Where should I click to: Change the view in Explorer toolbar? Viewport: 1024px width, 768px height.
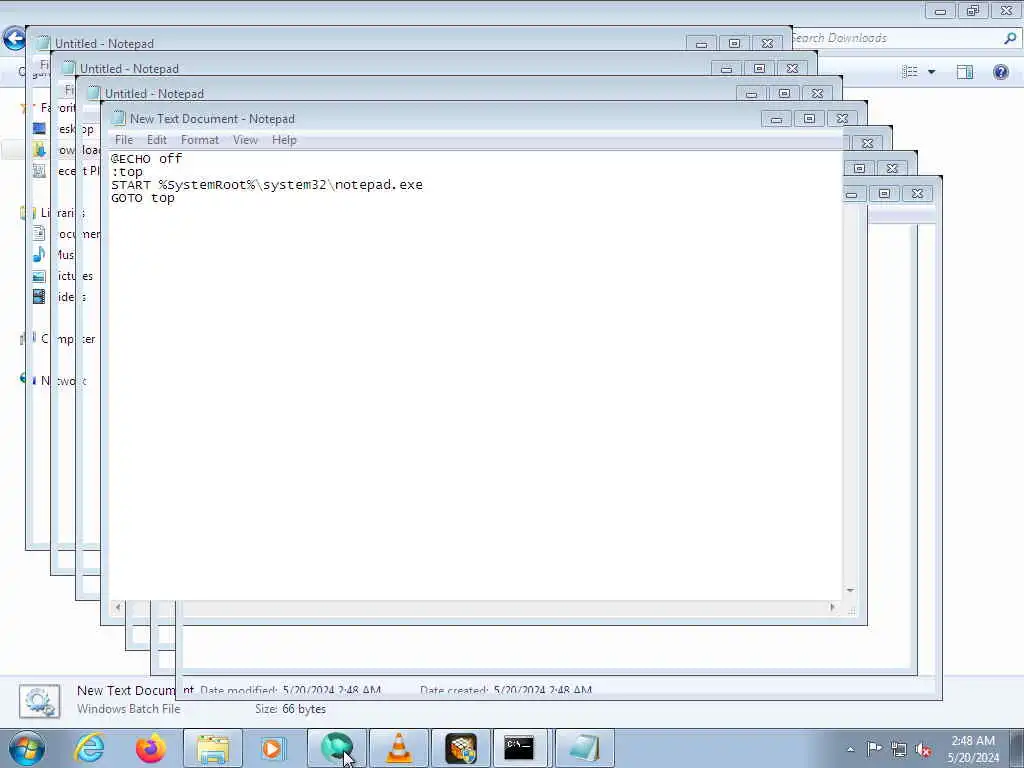click(910, 72)
